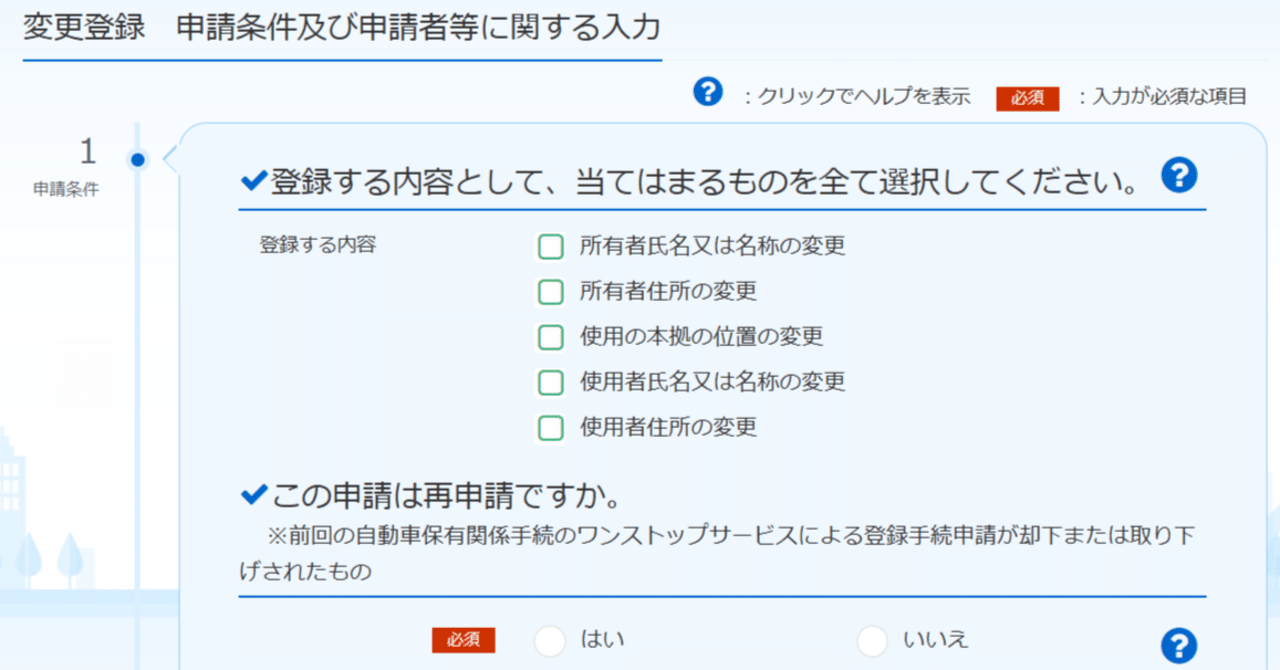Click the step 1 indicator dot
The image size is (1280, 670).
tap(137, 157)
